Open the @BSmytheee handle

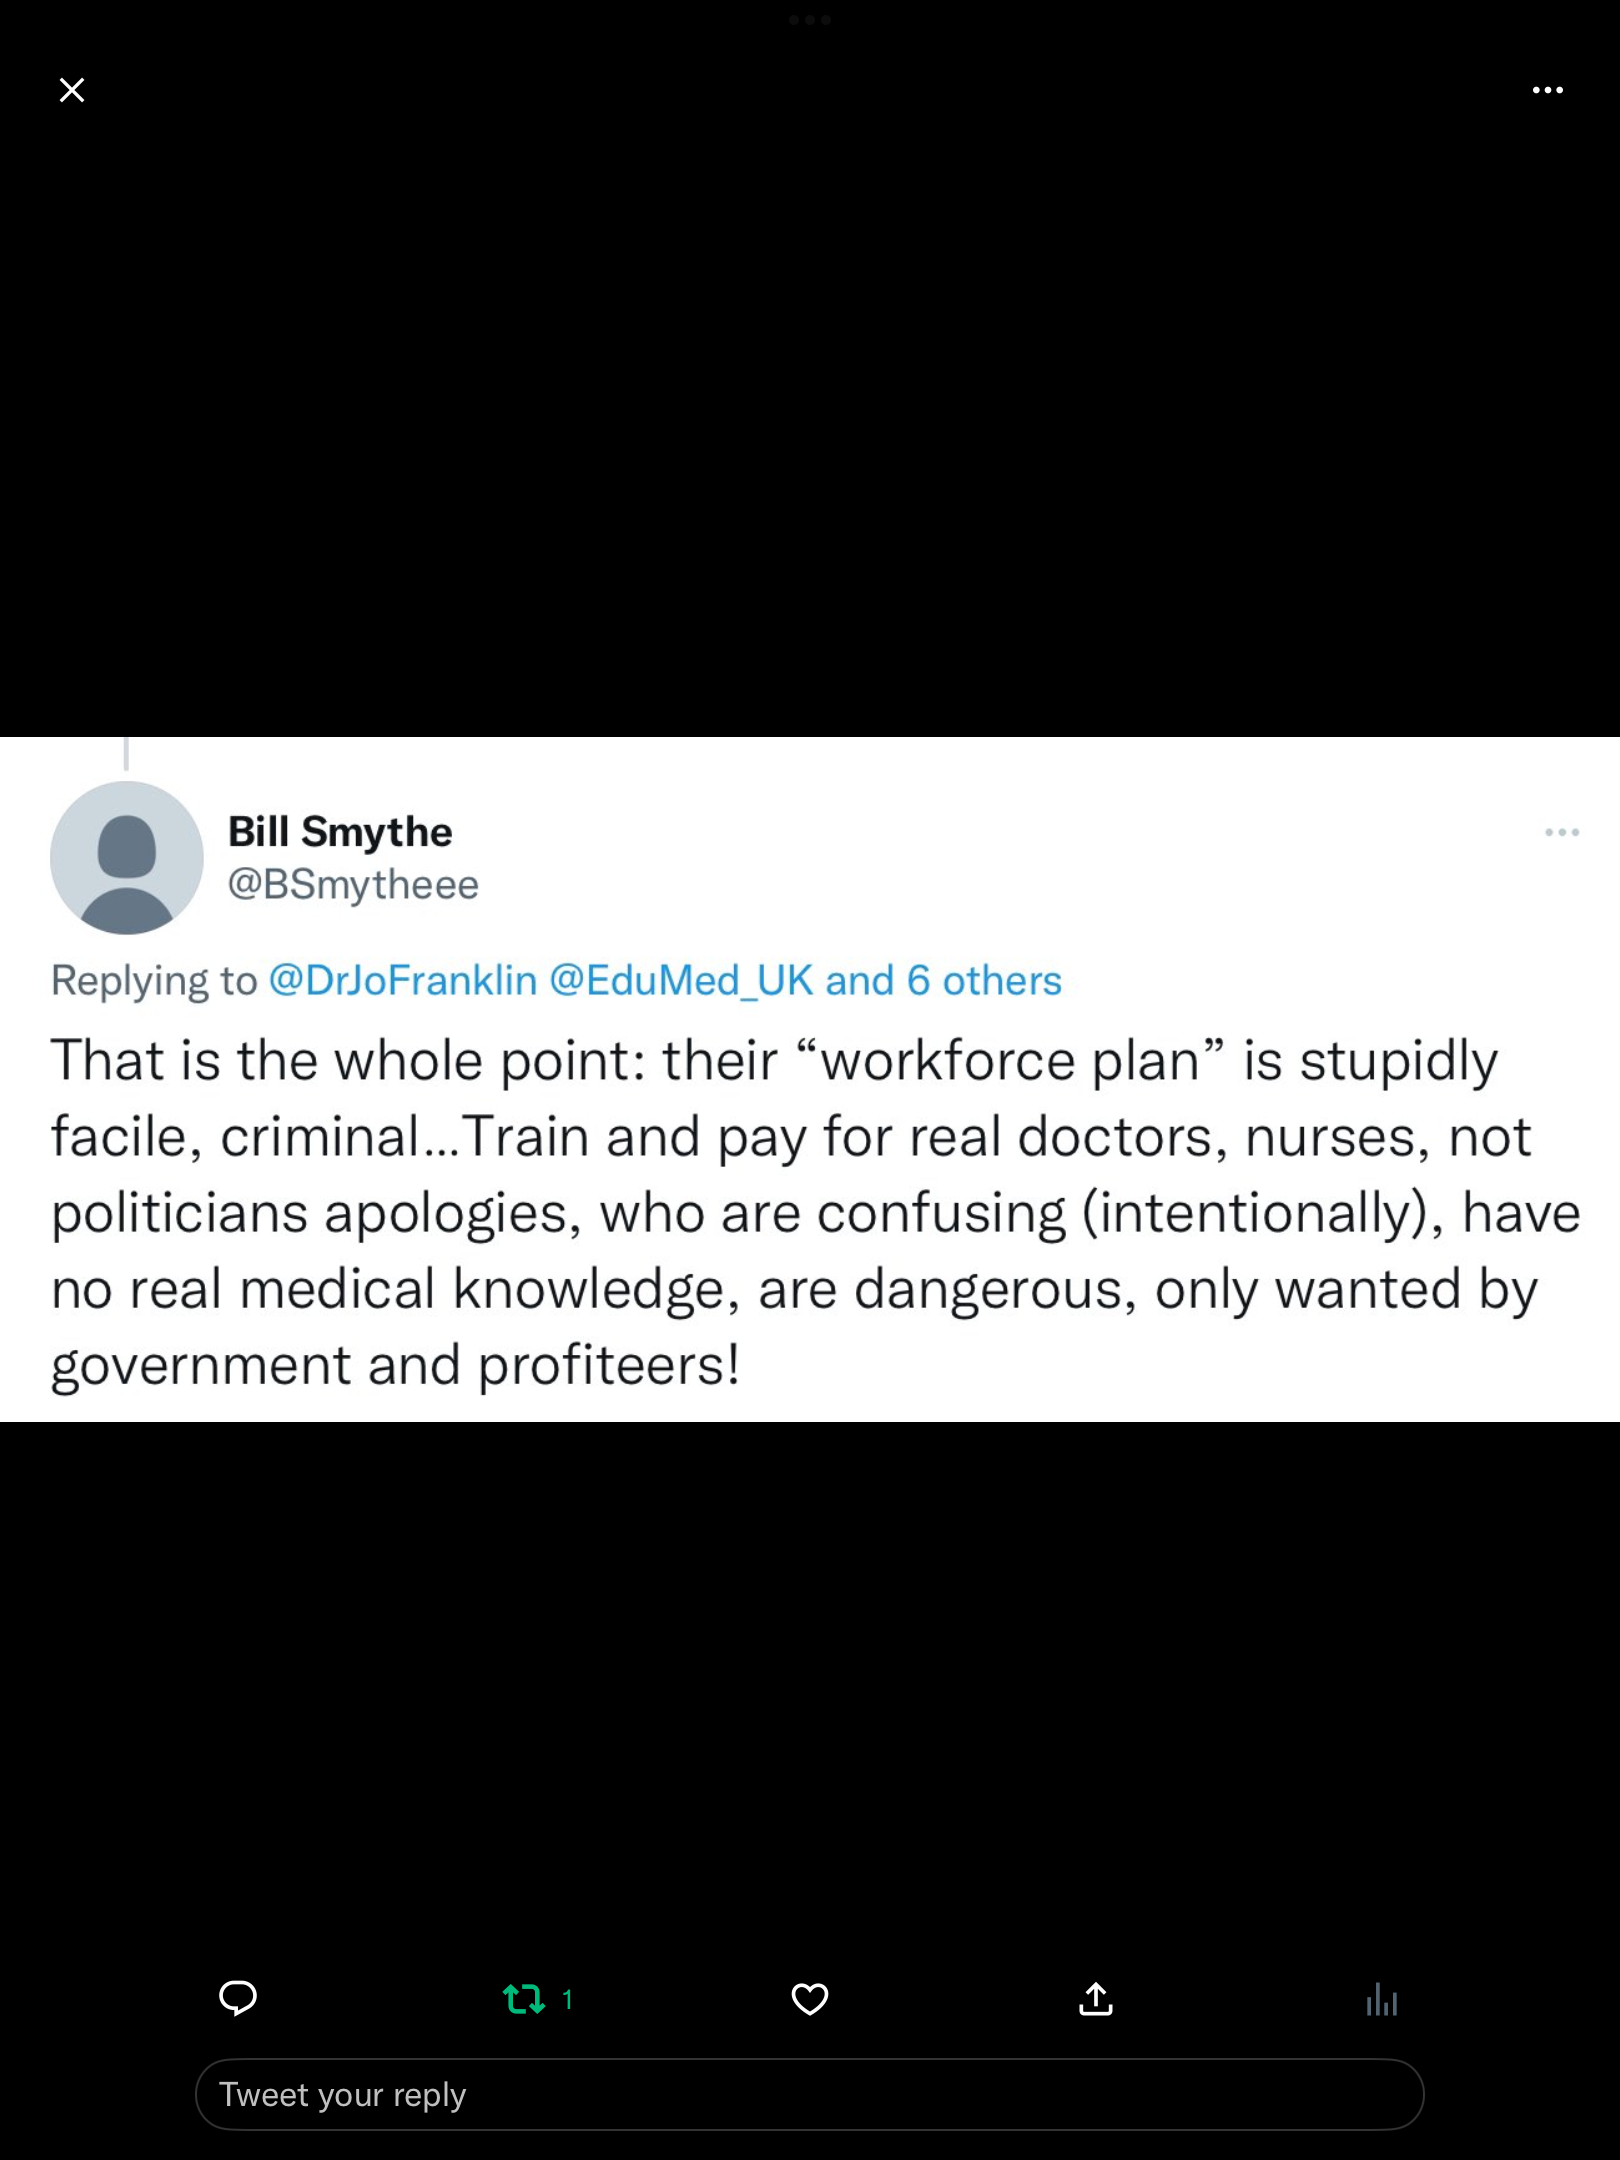(353, 885)
